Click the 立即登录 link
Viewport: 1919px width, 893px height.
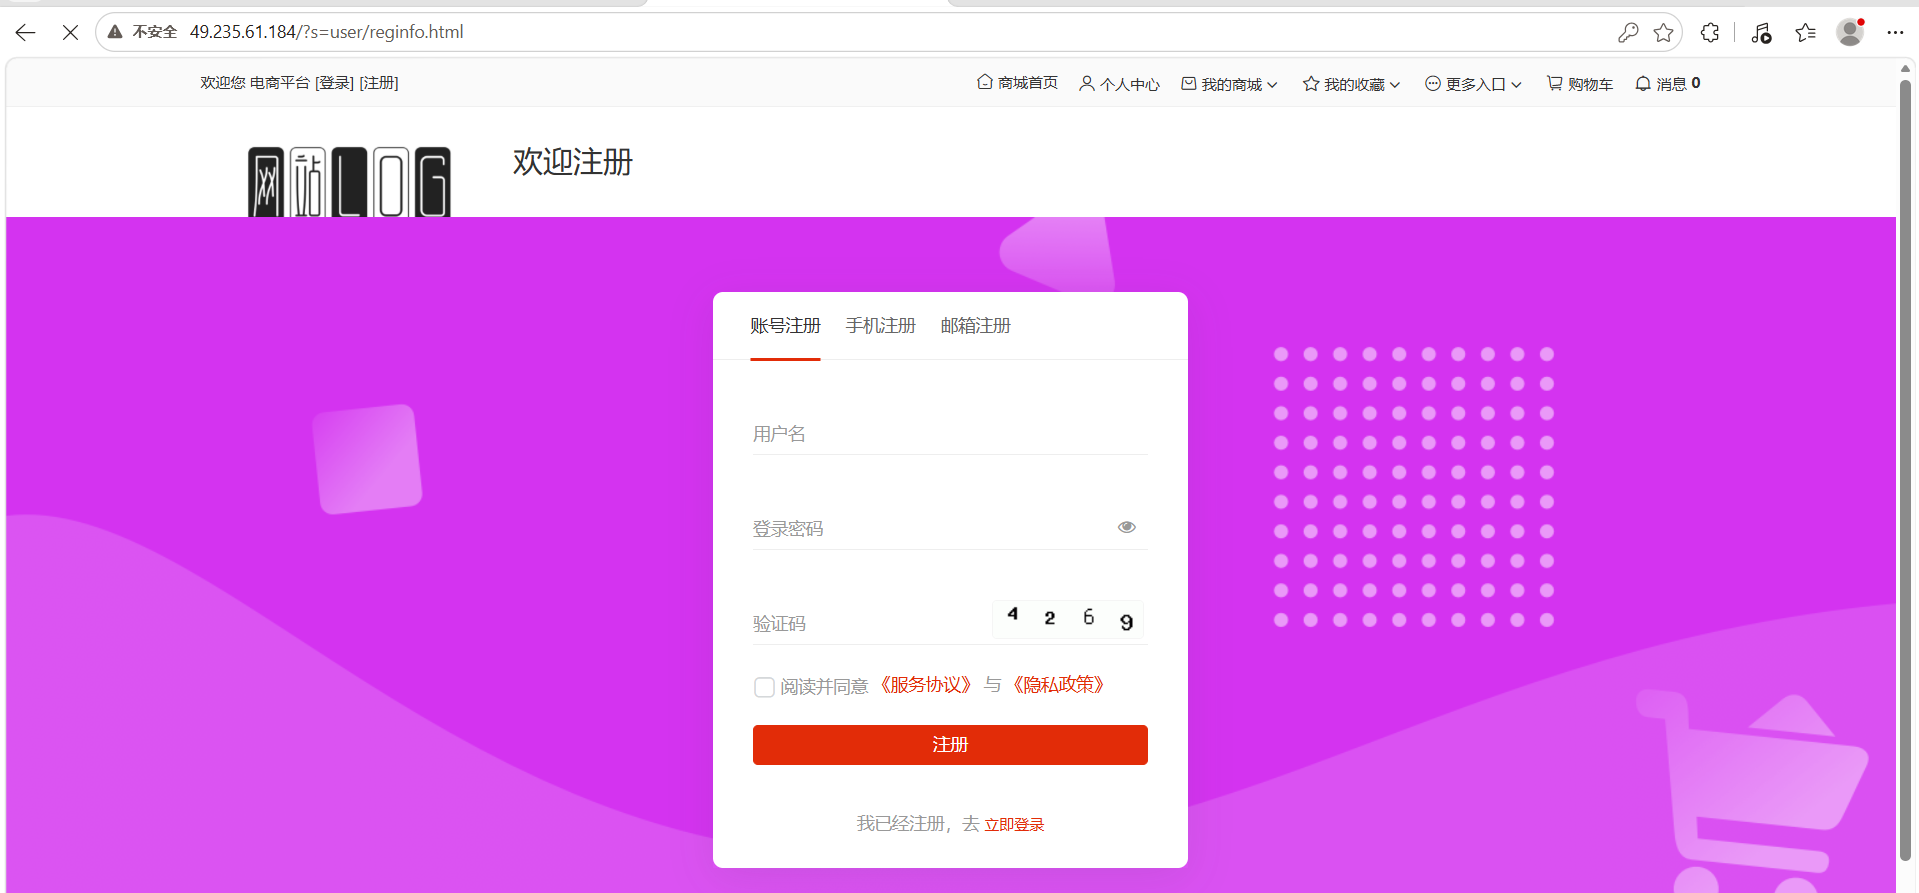tap(1014, 824)
